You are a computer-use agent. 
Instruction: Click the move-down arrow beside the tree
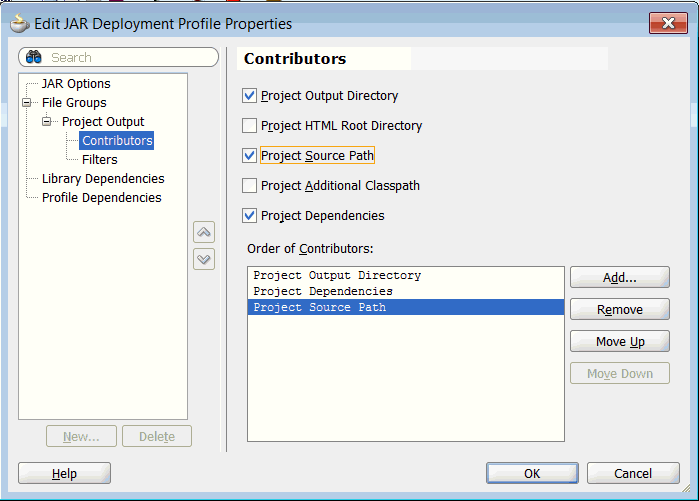204,259
